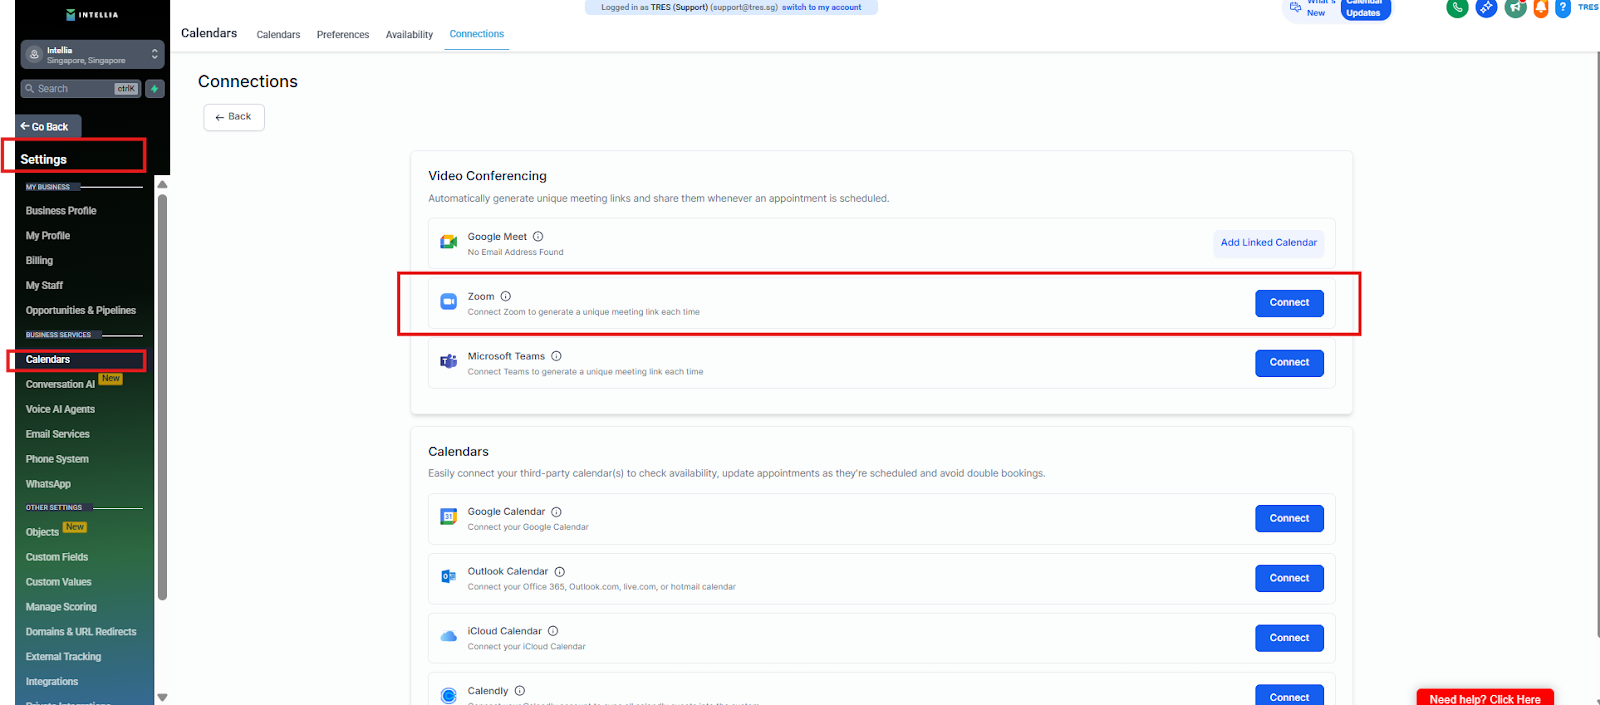Screen dimensions: 1600x705
Task: Connect Calendly
Action: (1289, 695)
